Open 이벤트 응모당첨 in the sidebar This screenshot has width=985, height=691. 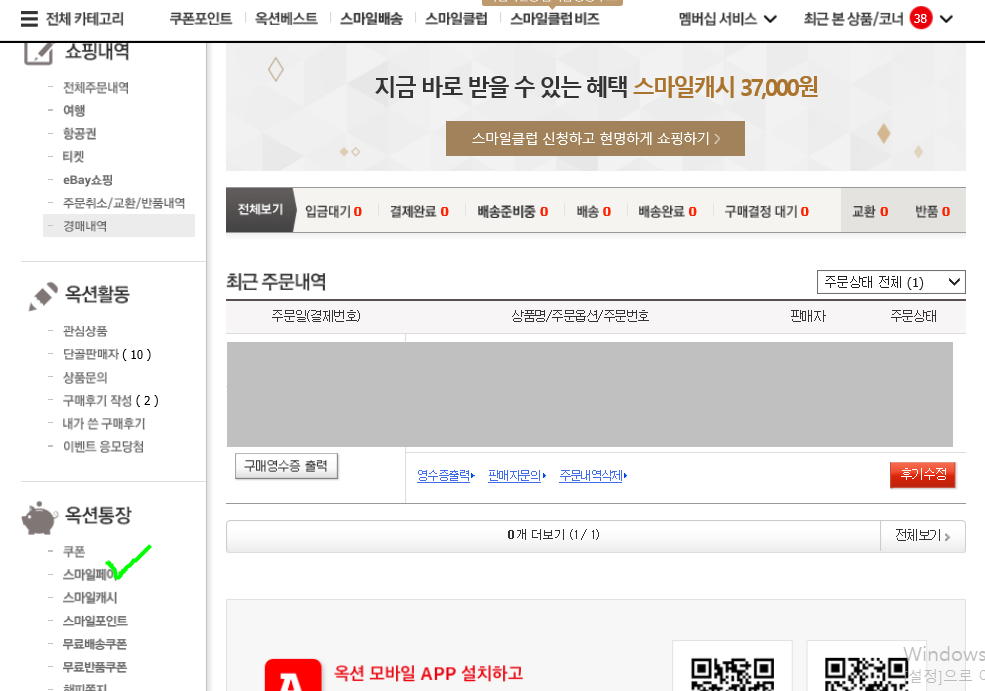click(103, 447)
